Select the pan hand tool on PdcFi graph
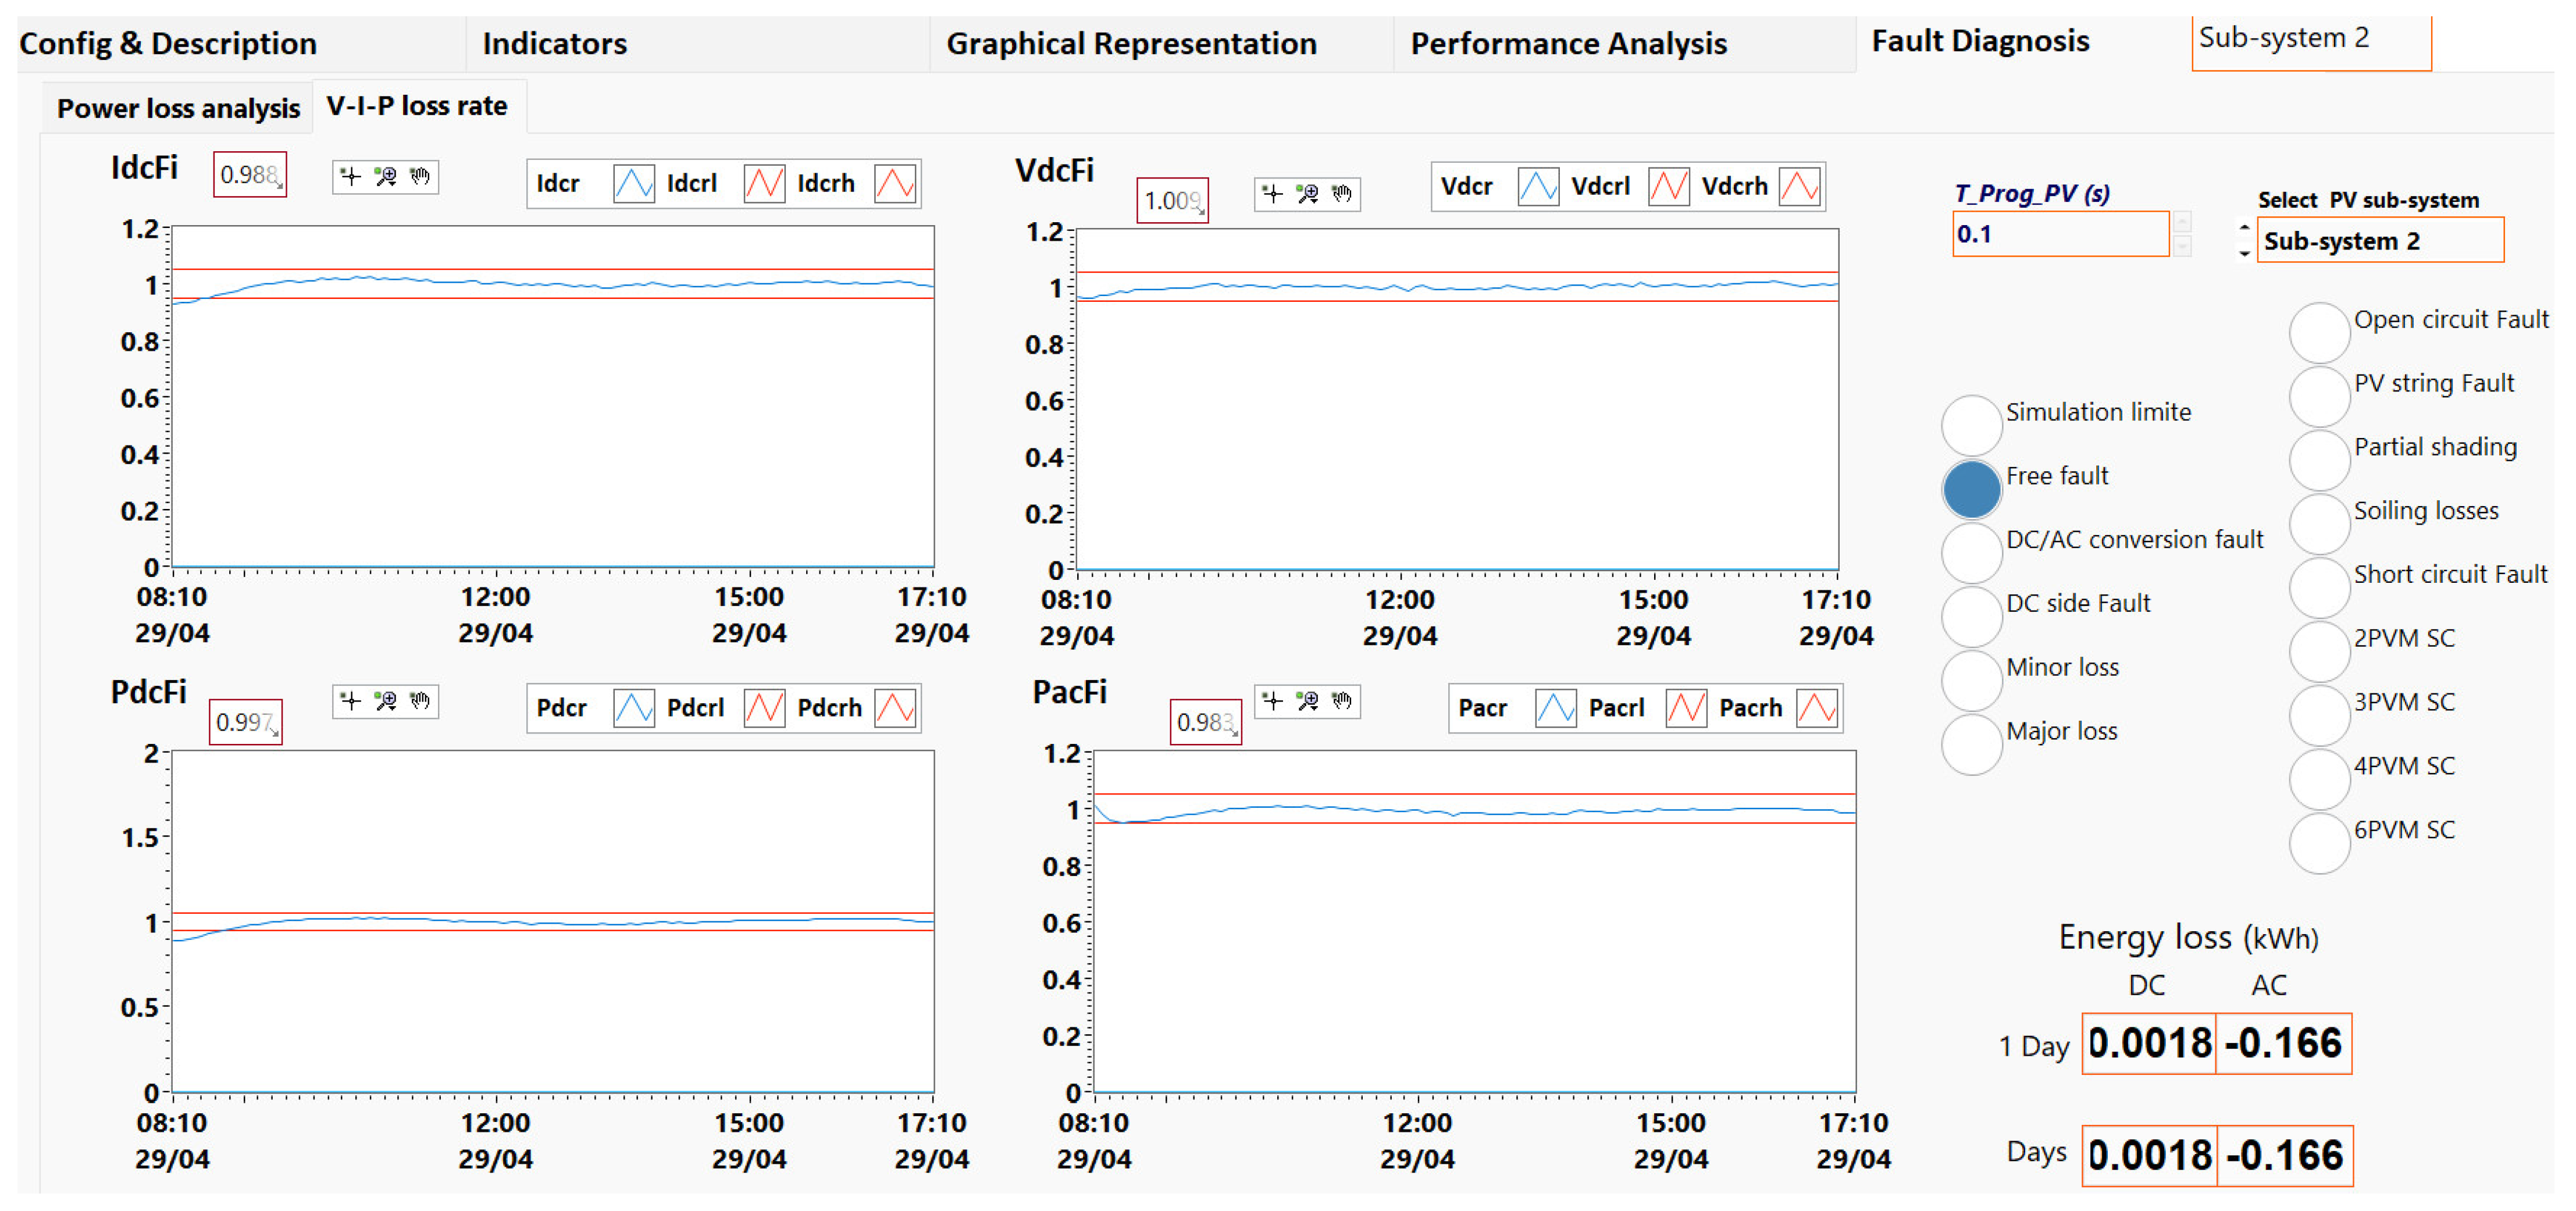Viewport: 2576px width, 1211px height. (420, 701)
